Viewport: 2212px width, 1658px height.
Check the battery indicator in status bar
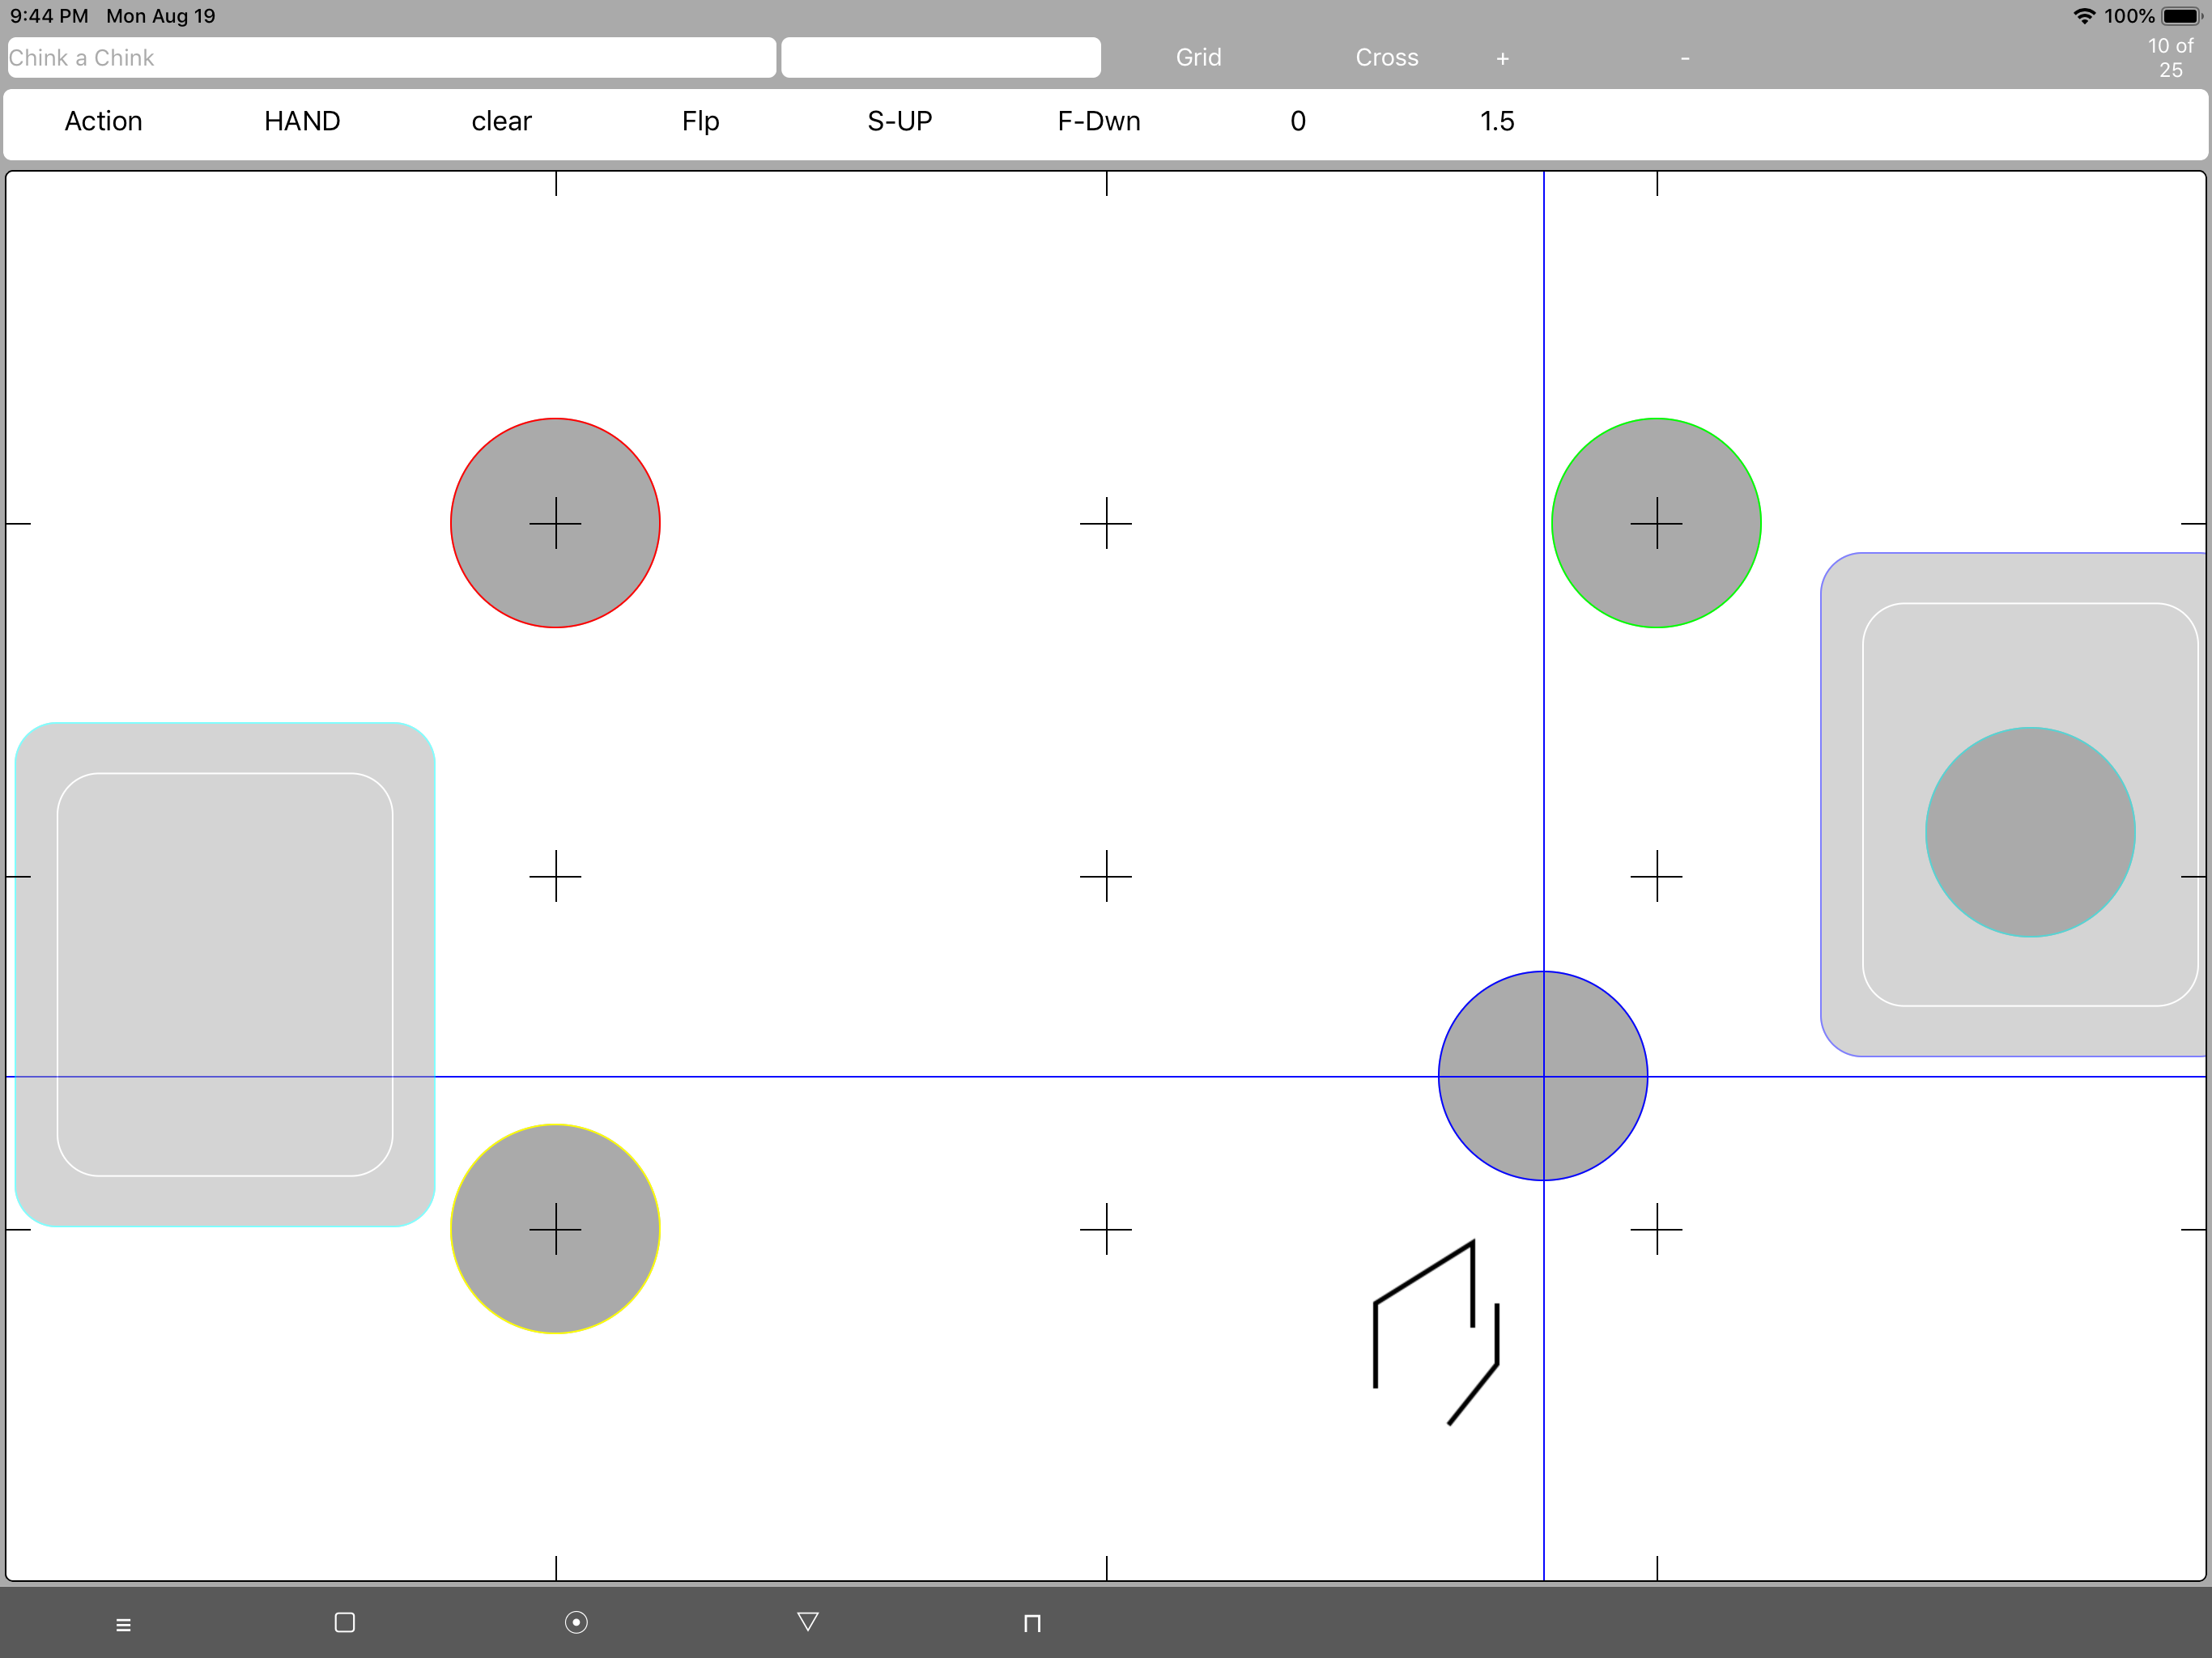click(2183, 16)
